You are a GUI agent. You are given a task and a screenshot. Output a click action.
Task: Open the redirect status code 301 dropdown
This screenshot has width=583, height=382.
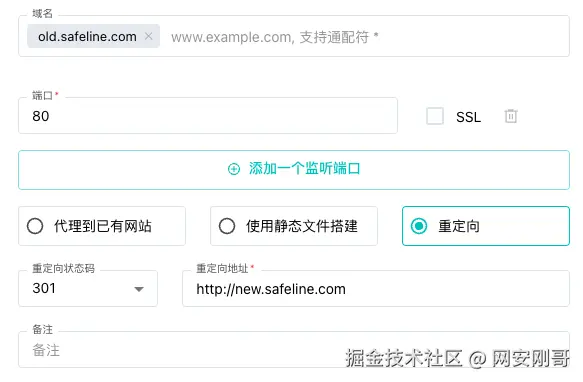pos(88,289)
